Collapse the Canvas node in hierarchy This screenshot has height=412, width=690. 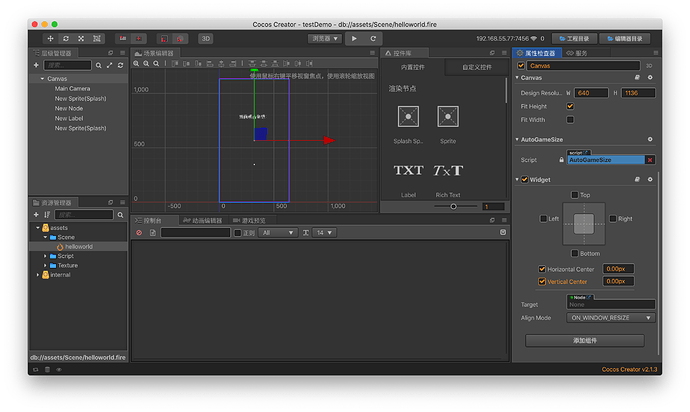(x=42, y=78)
